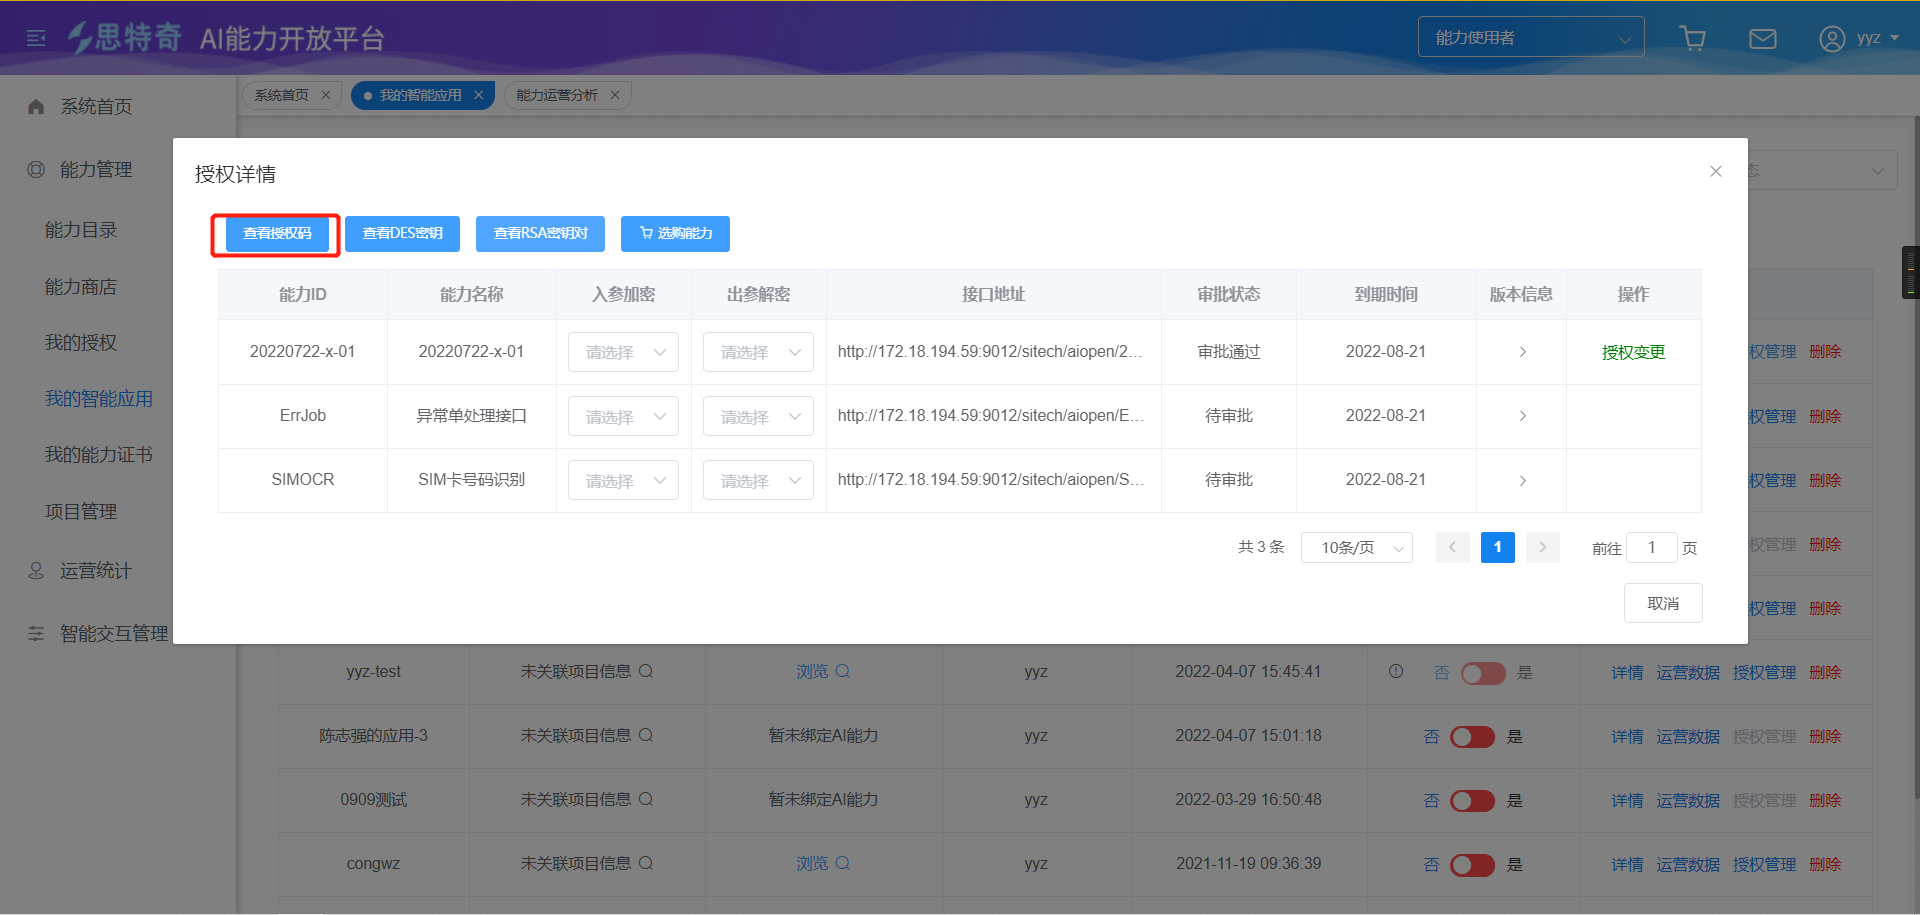The image size is (1920, 915).
Task: Click the 查看授权码 button
Action: coord(277,234)
